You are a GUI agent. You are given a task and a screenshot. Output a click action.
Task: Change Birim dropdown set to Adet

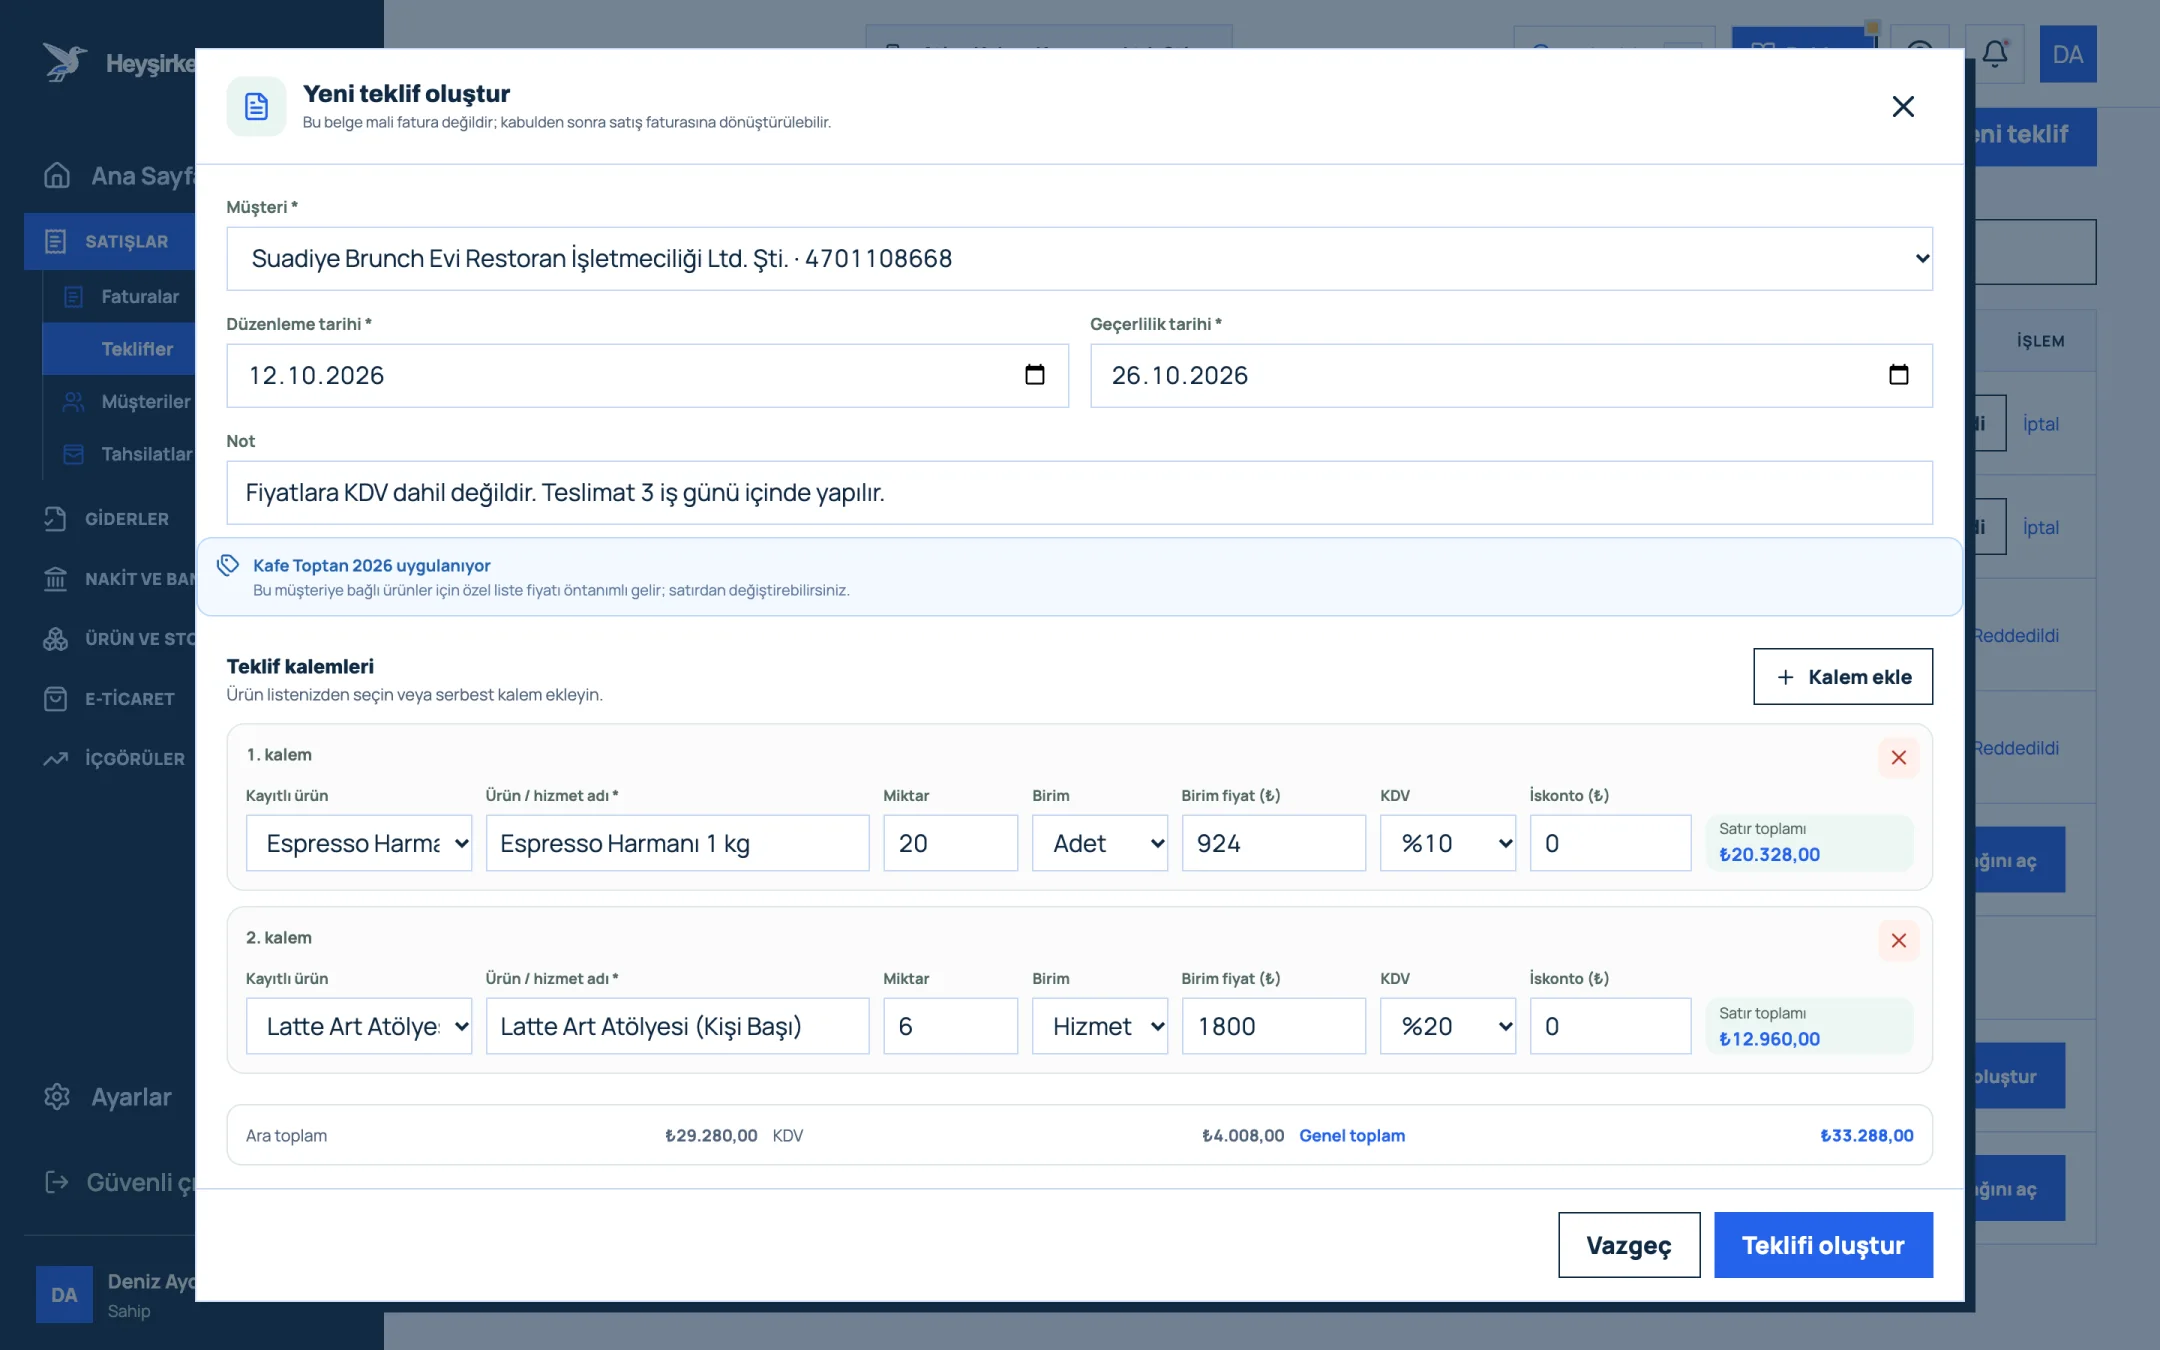[1100, 843]
